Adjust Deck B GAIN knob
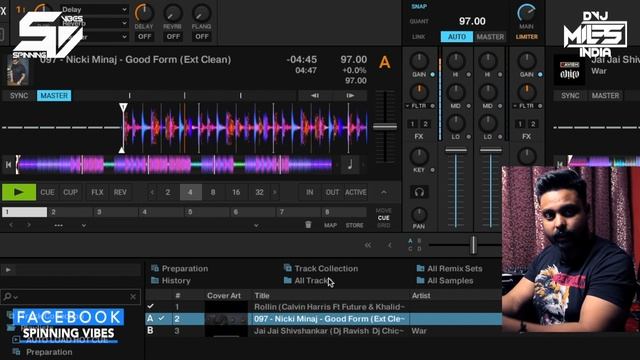Screen dimensions: 640x360 pos(527,61)
